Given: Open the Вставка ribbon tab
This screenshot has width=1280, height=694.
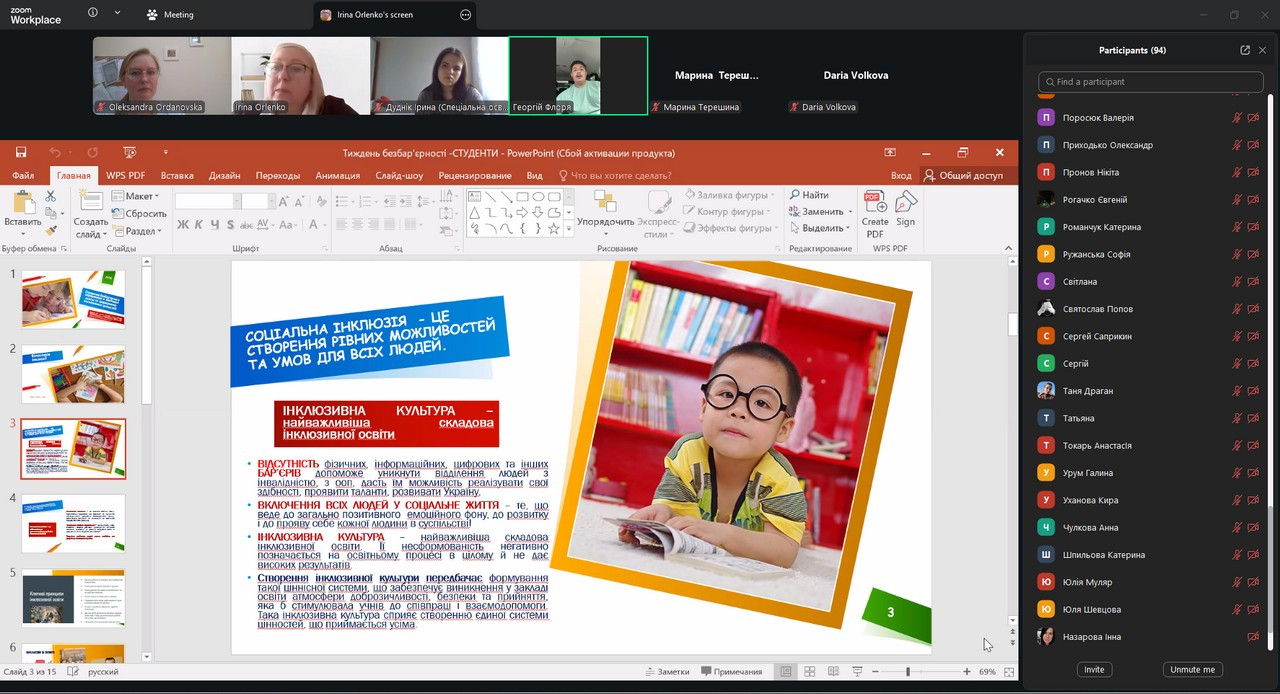Looking at the screenshot, I should (x=177, y=176).
